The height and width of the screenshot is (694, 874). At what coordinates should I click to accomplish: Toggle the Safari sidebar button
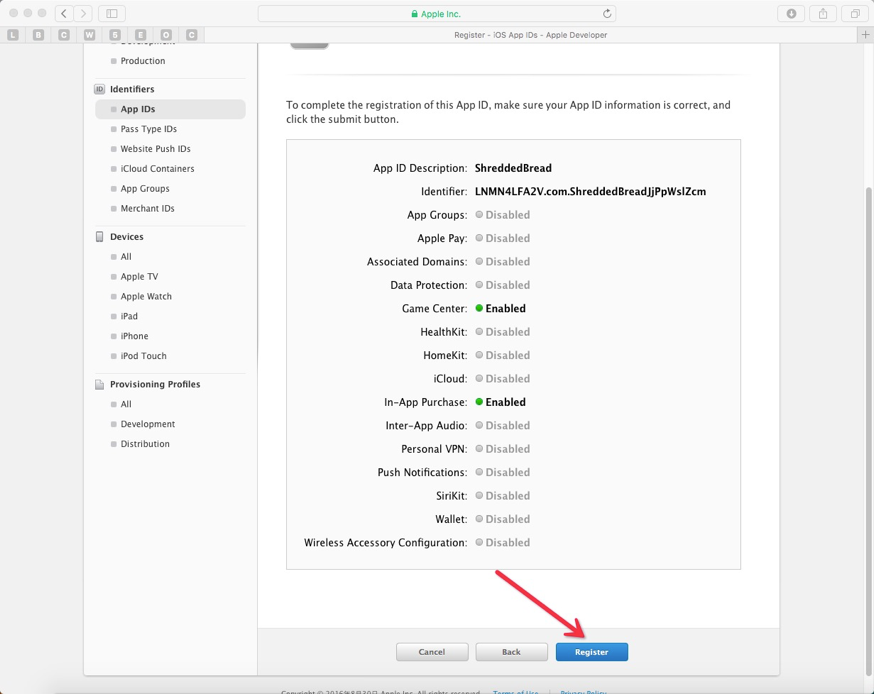tap(111, 13)
